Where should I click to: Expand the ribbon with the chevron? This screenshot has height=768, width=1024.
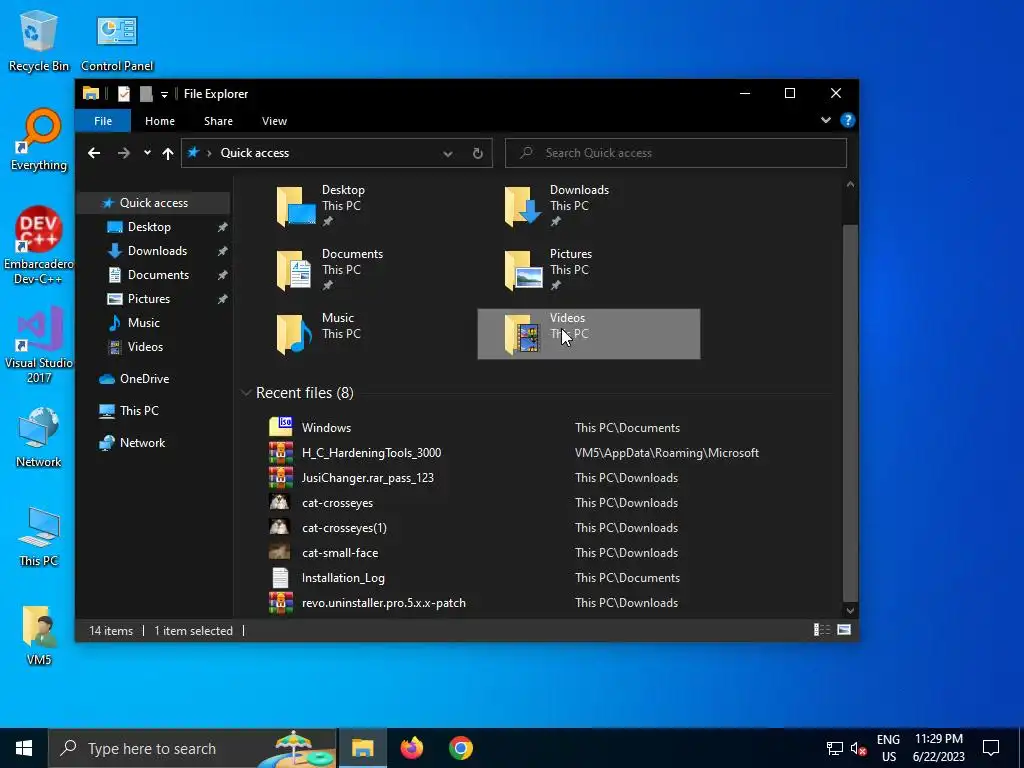click(825, 120)
